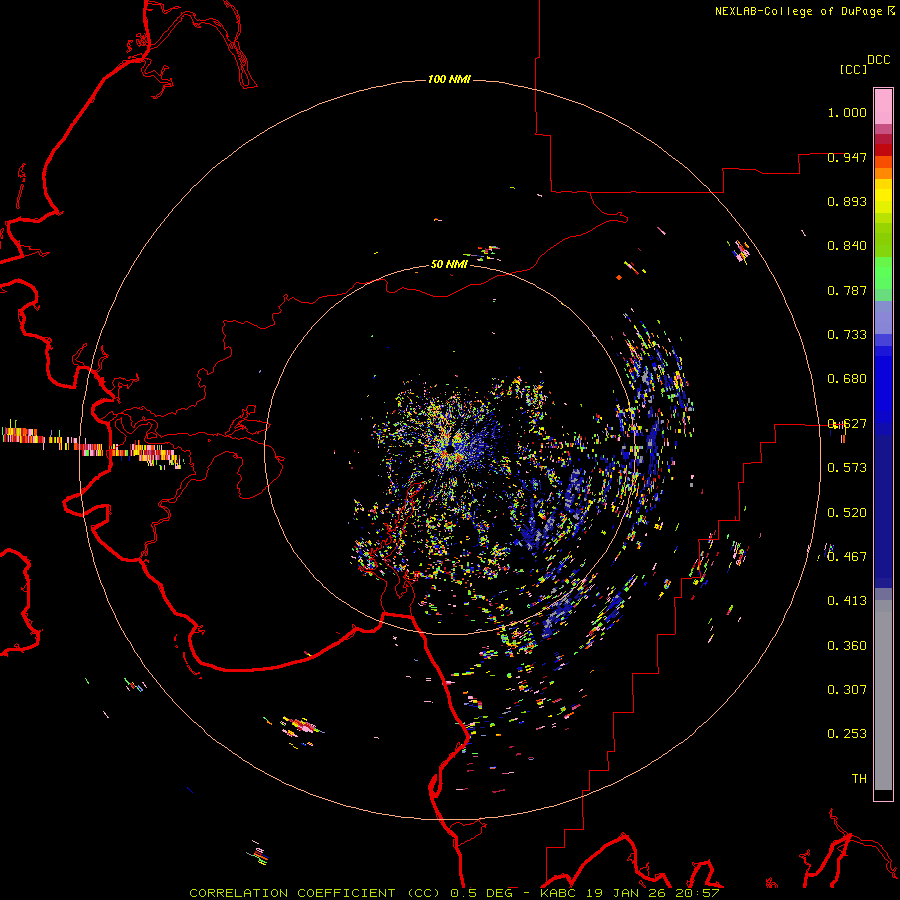
Task: Select the 1.000 value on the scale
Action: pyautogui.click(x=847, y=112)
